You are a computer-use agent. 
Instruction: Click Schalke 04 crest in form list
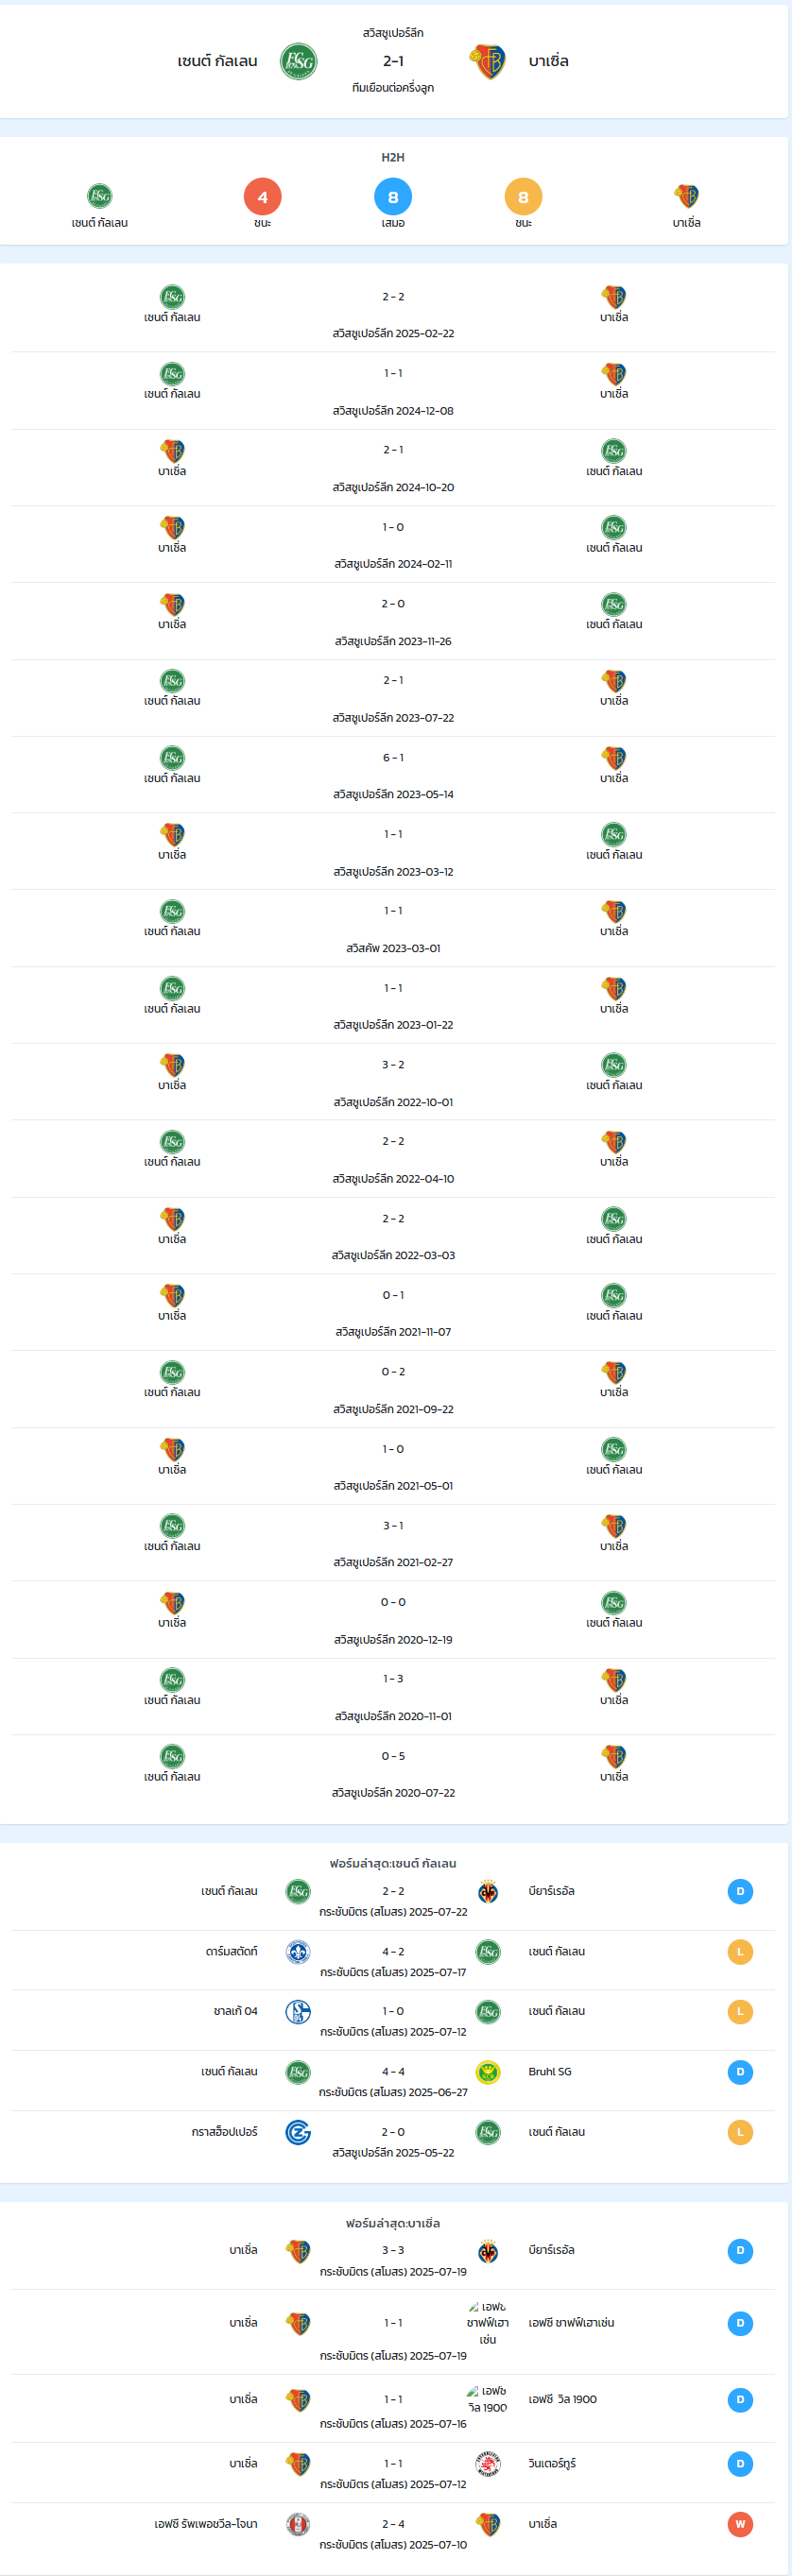298,2011
